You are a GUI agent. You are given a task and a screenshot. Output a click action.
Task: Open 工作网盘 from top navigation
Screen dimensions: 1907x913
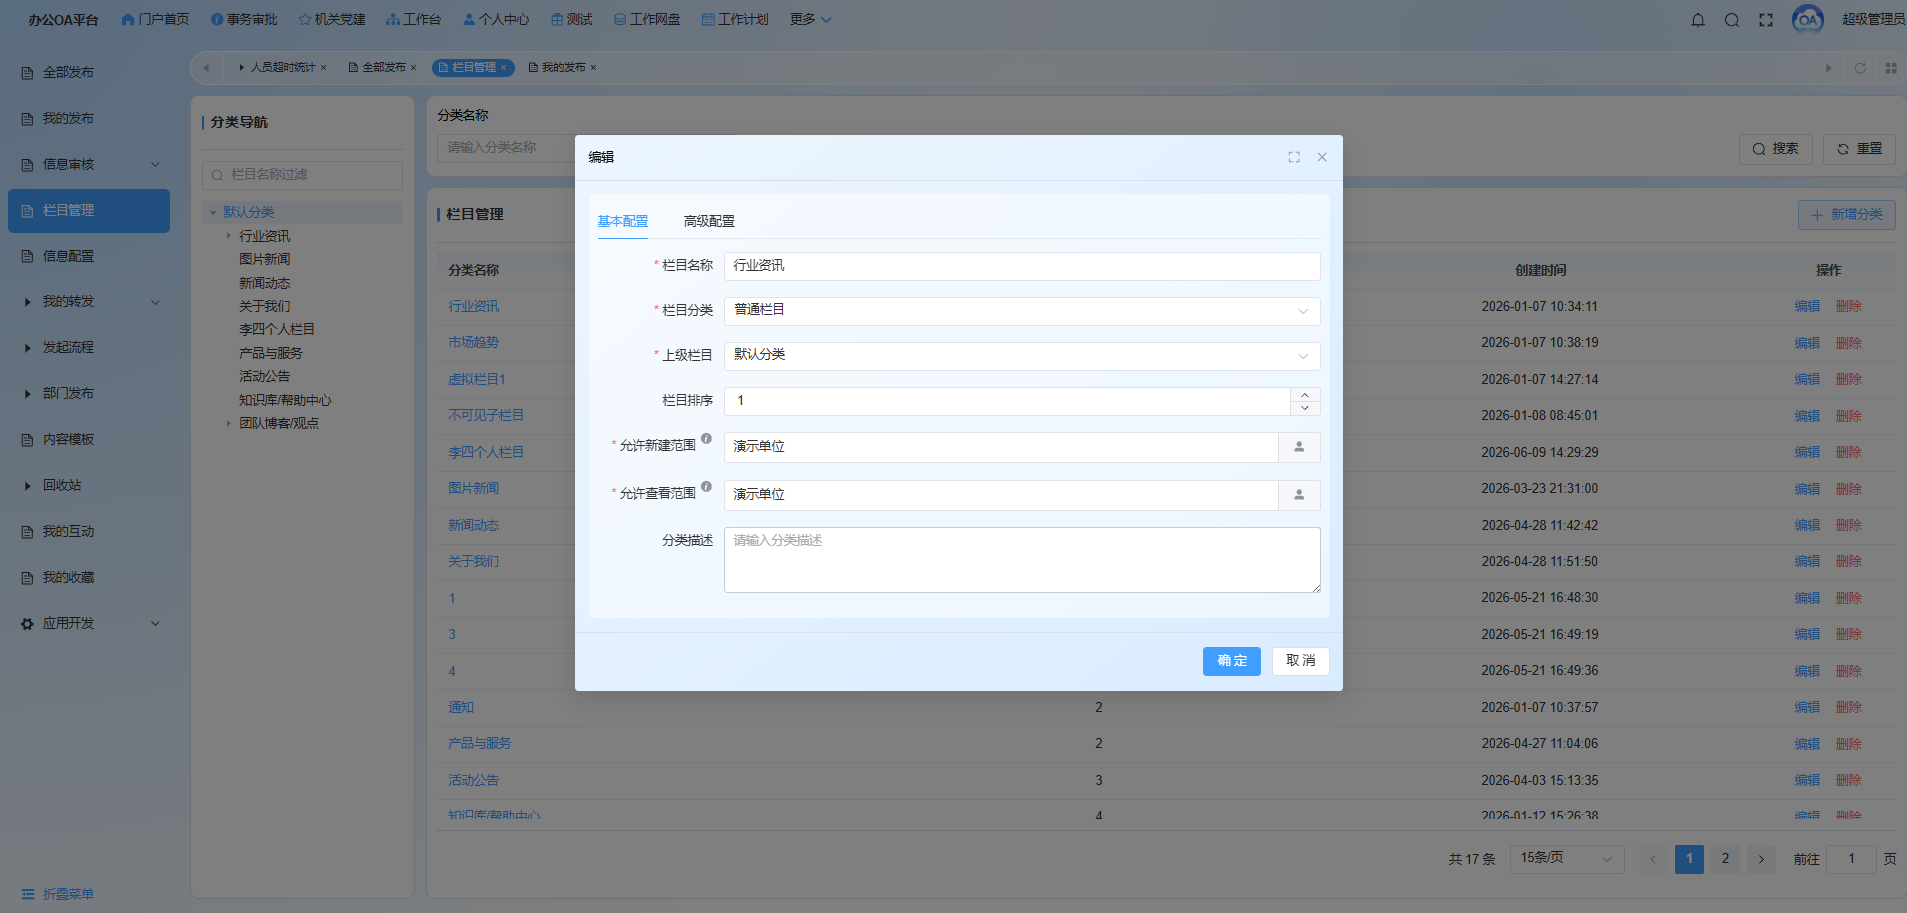(x=647, y=20)
